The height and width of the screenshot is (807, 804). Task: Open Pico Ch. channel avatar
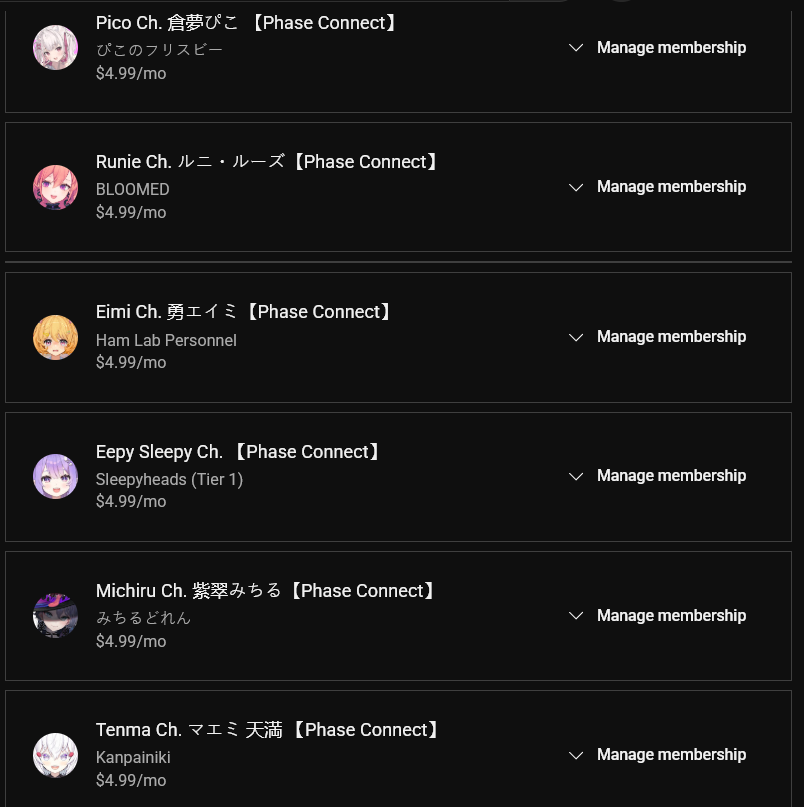coord(56,47)
